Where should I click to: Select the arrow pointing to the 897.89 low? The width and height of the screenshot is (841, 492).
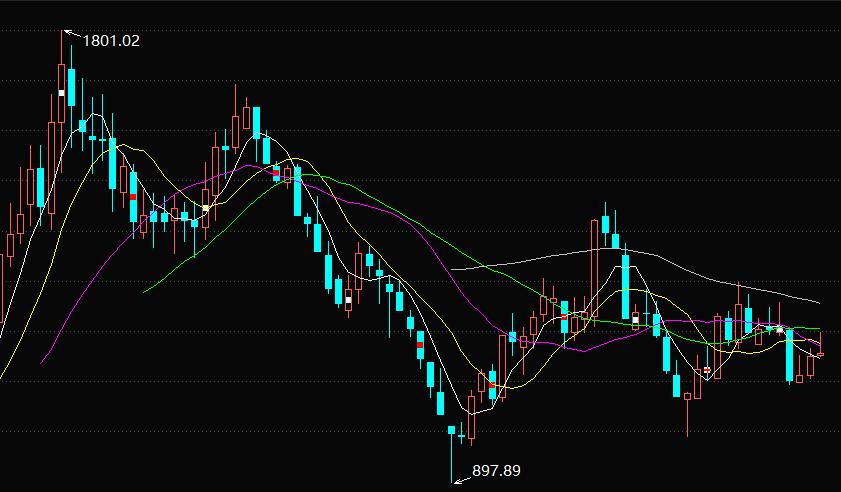[462, 478]
